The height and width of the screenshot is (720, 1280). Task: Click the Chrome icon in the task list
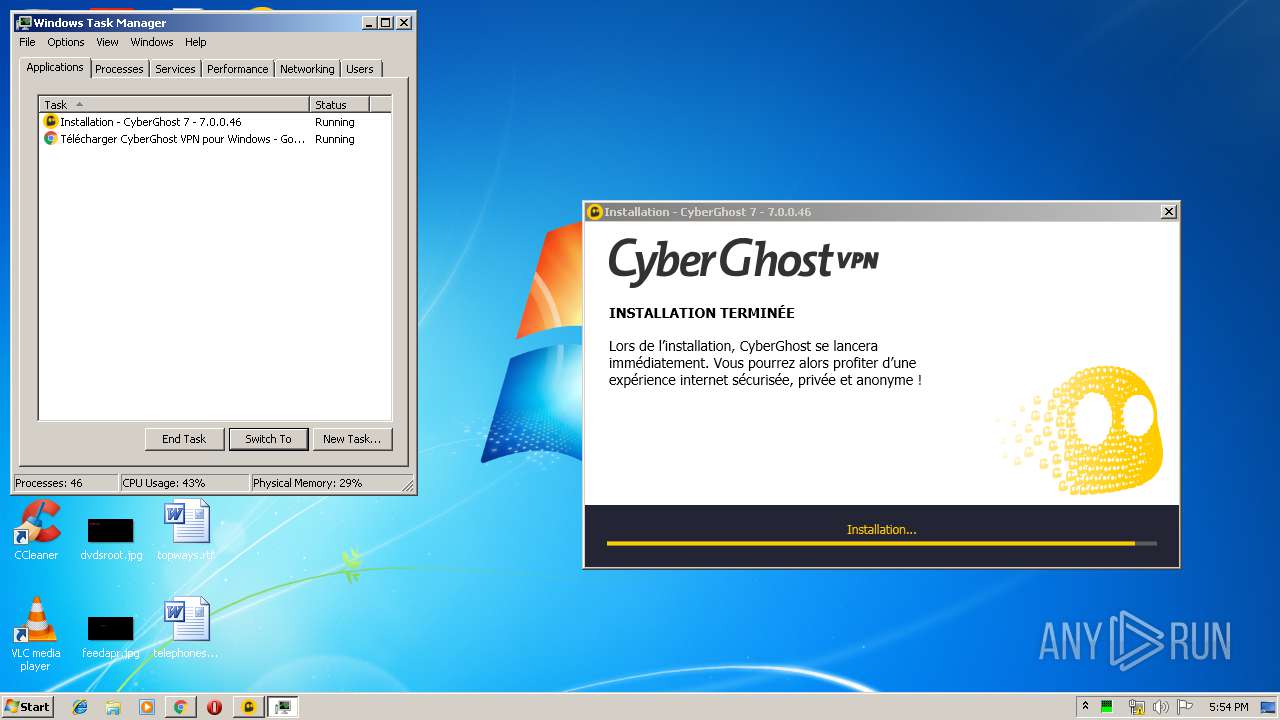pyautogui.click(x=51, y=139)
